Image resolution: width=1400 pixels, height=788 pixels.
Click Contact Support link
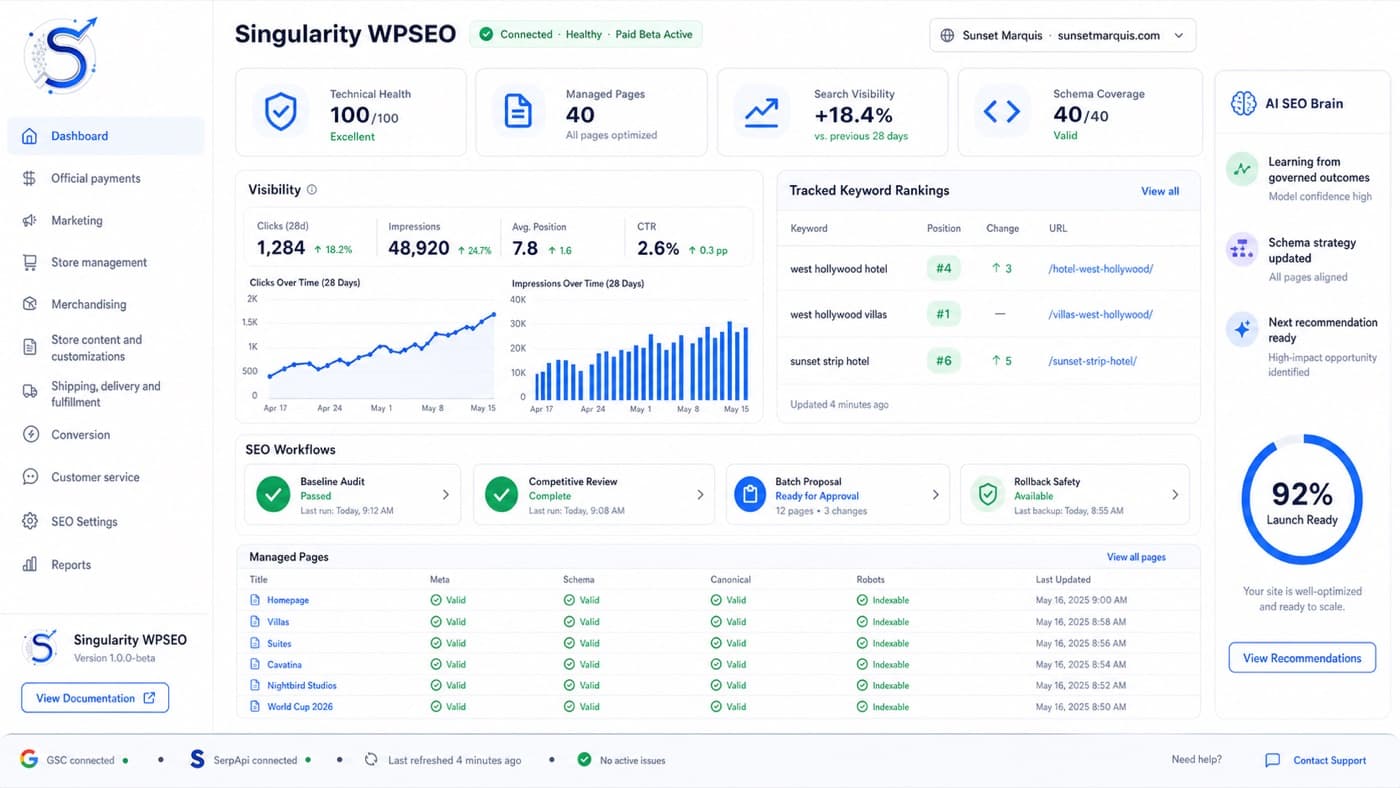pyautogui.click(x=1329, y=760)
